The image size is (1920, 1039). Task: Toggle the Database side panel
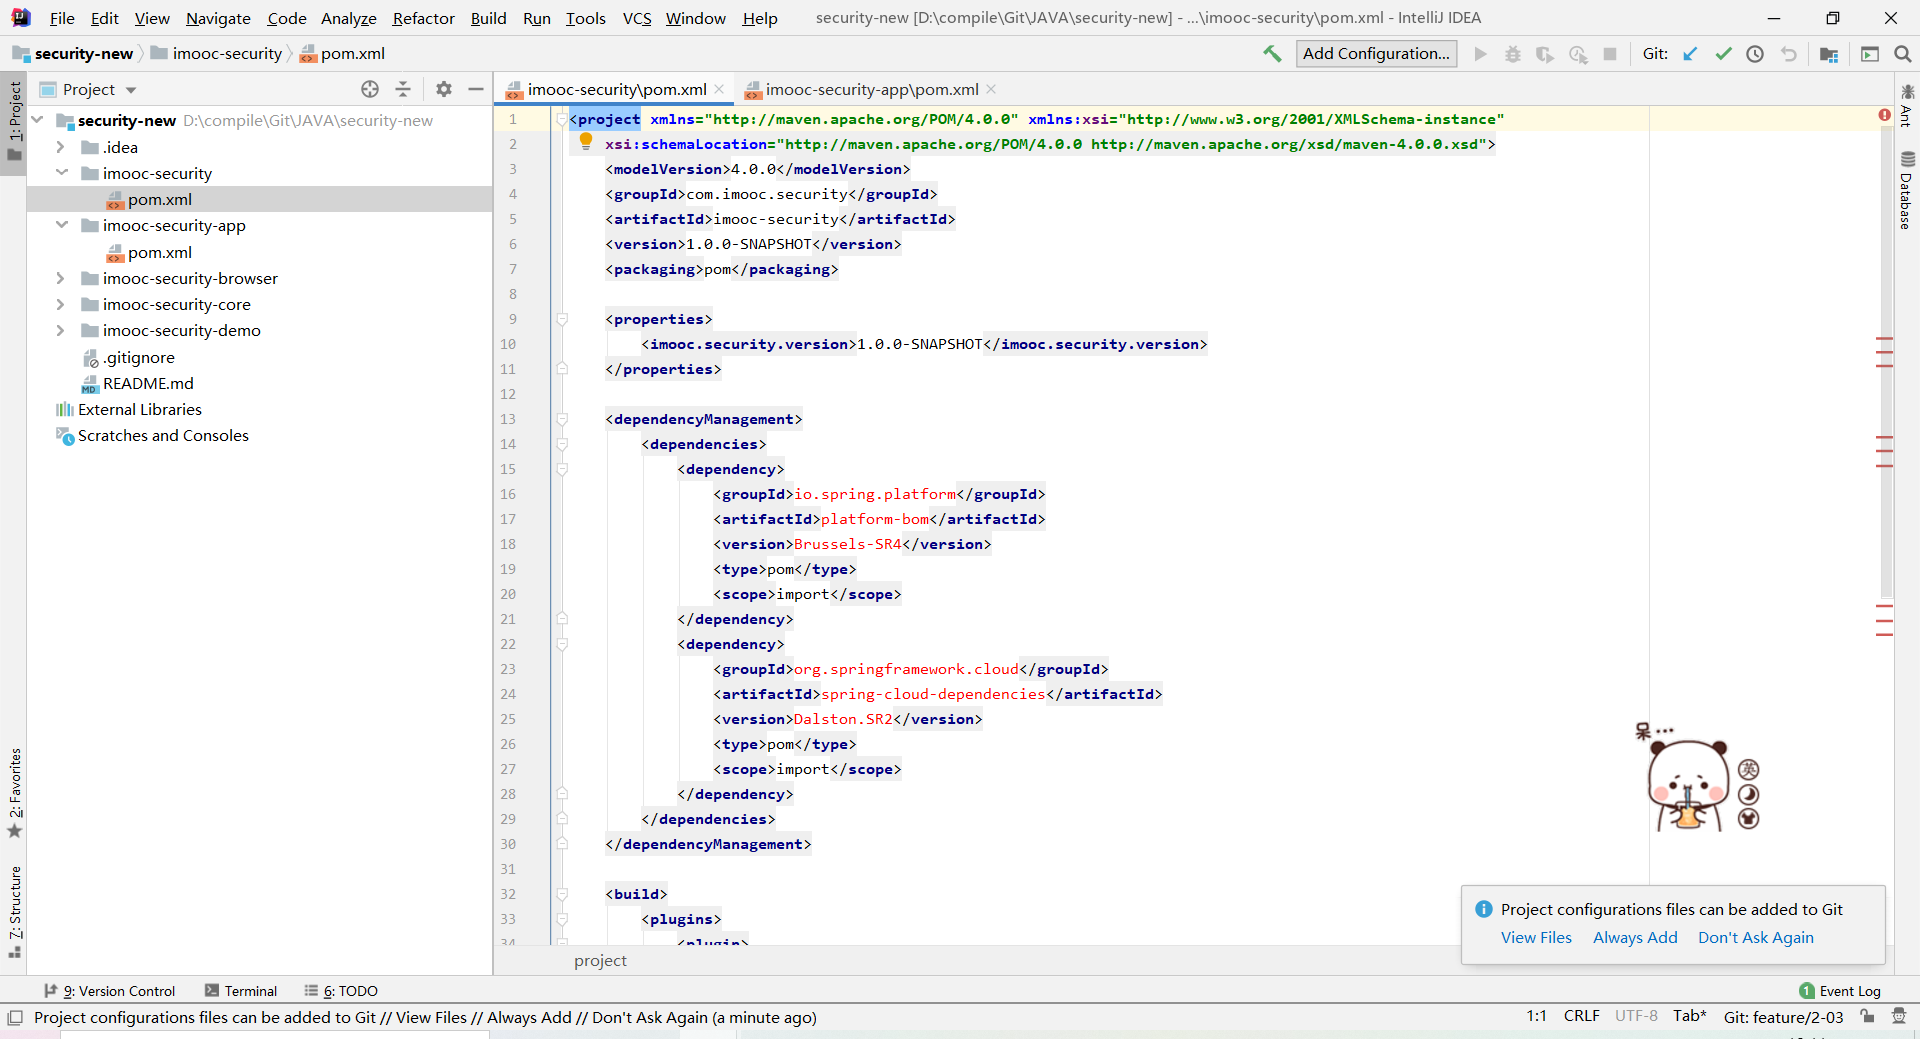coord(1906,190)
